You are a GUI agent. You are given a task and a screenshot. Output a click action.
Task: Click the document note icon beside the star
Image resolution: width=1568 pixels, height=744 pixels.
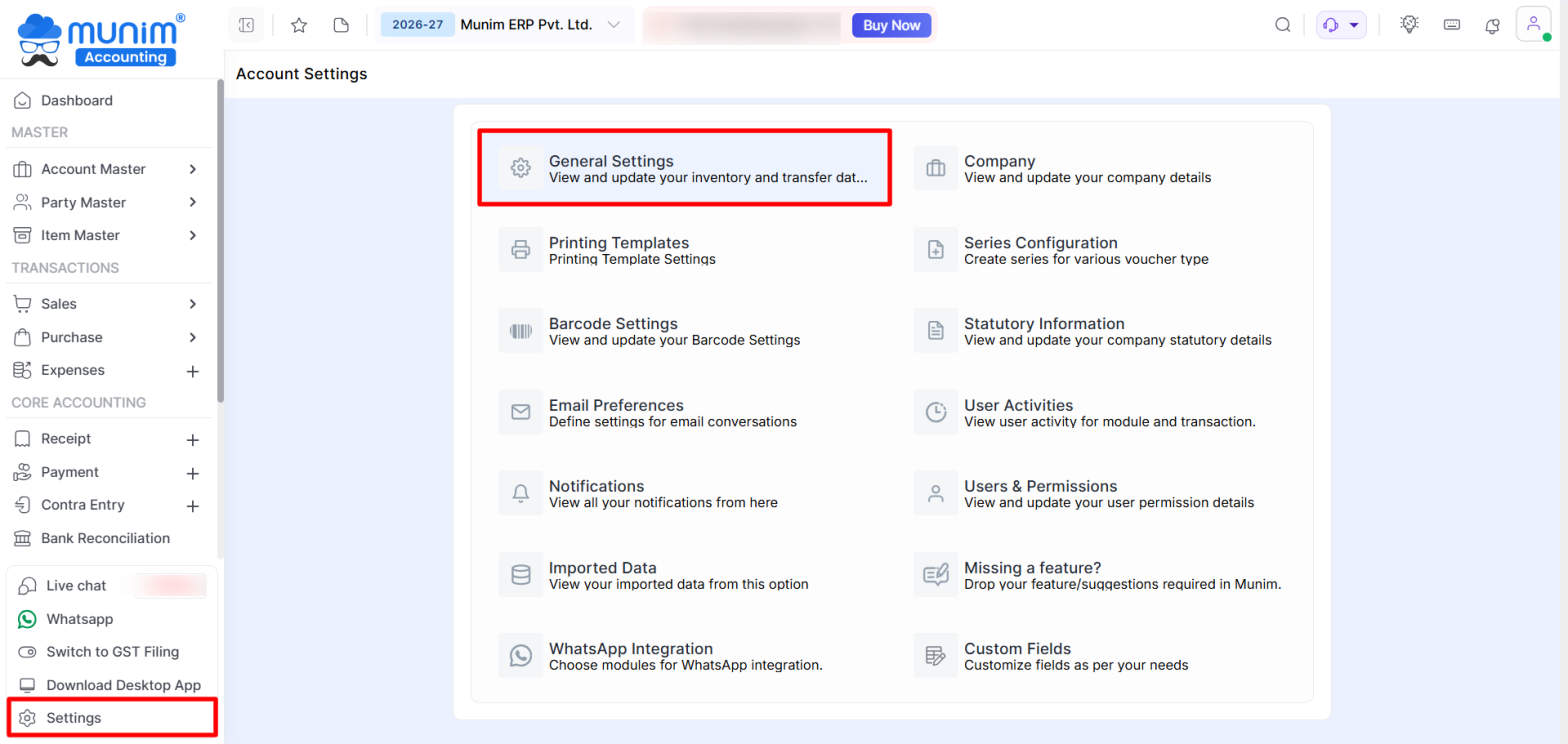(341, 25)
